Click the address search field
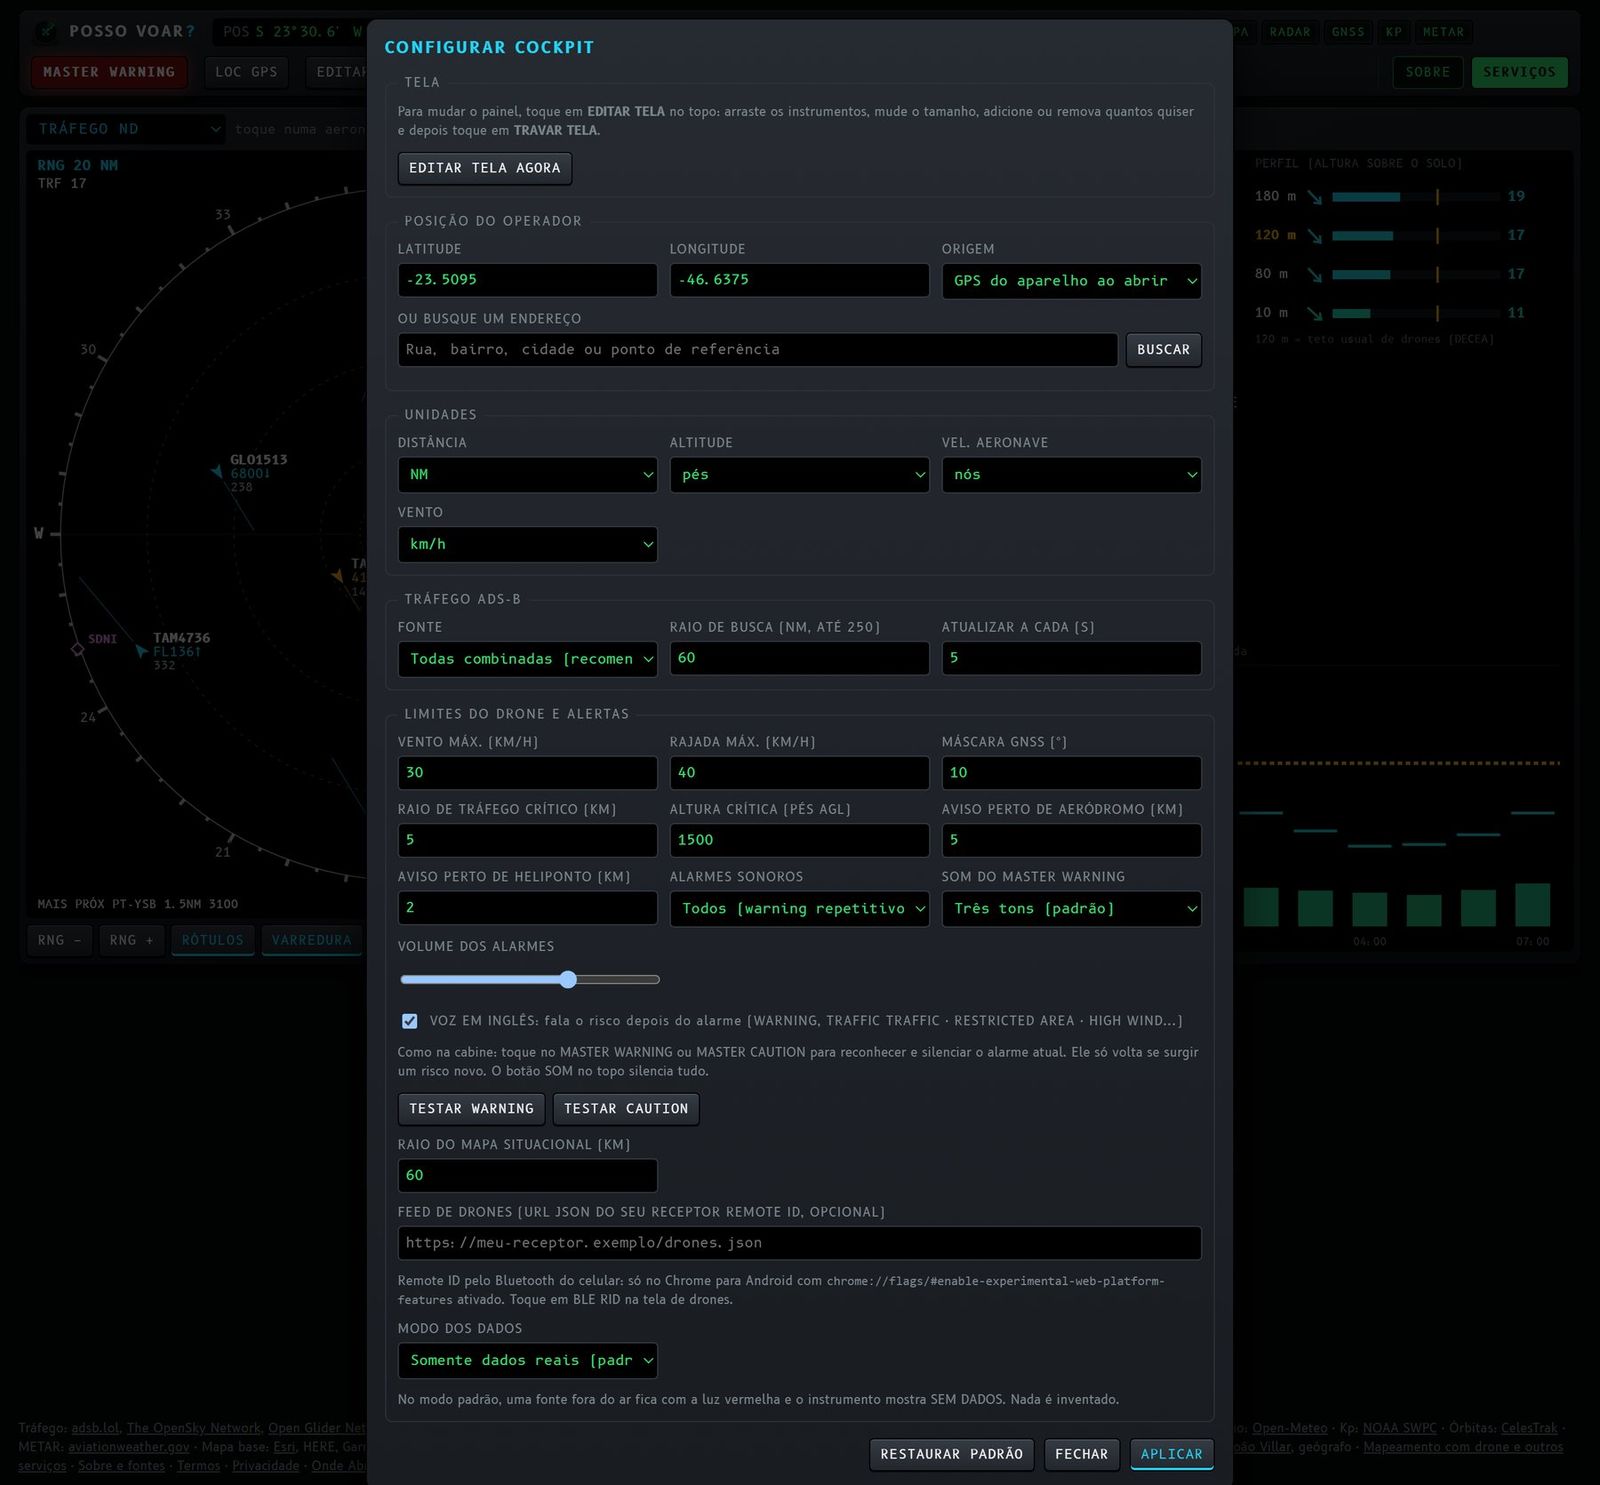 pyautogui.click(x=758, y=350)
